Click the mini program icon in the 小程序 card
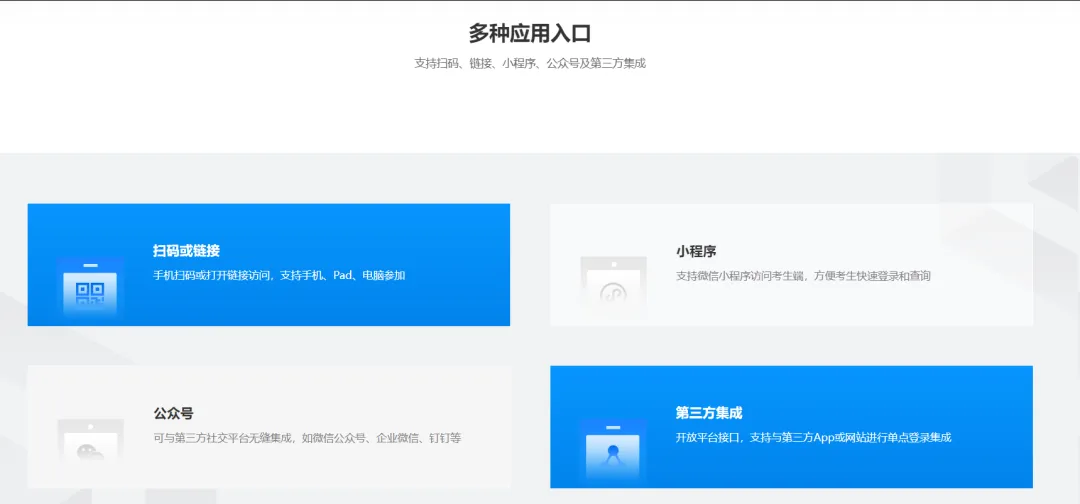 tap(613, 292)
